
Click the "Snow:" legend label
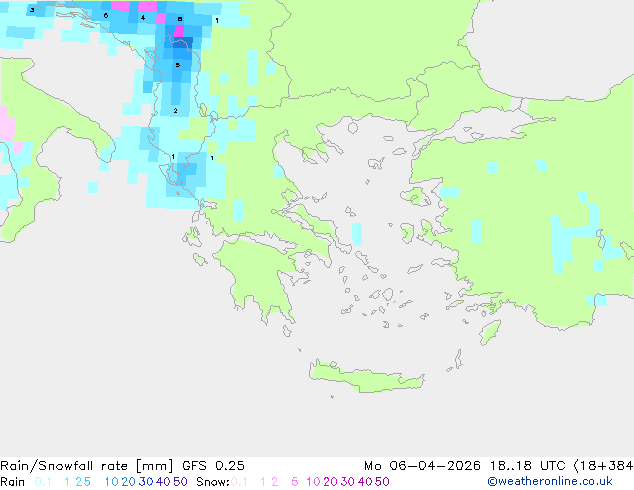(213, 482)
